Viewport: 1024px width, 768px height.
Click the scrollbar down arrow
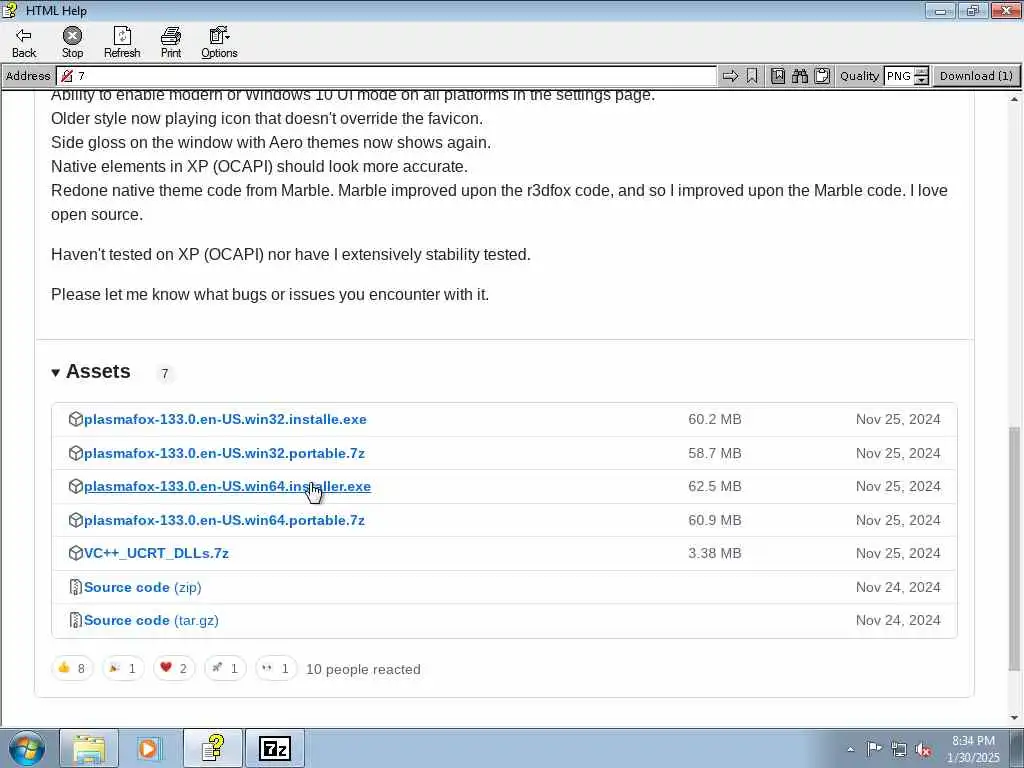click(x=1014, y=718)
